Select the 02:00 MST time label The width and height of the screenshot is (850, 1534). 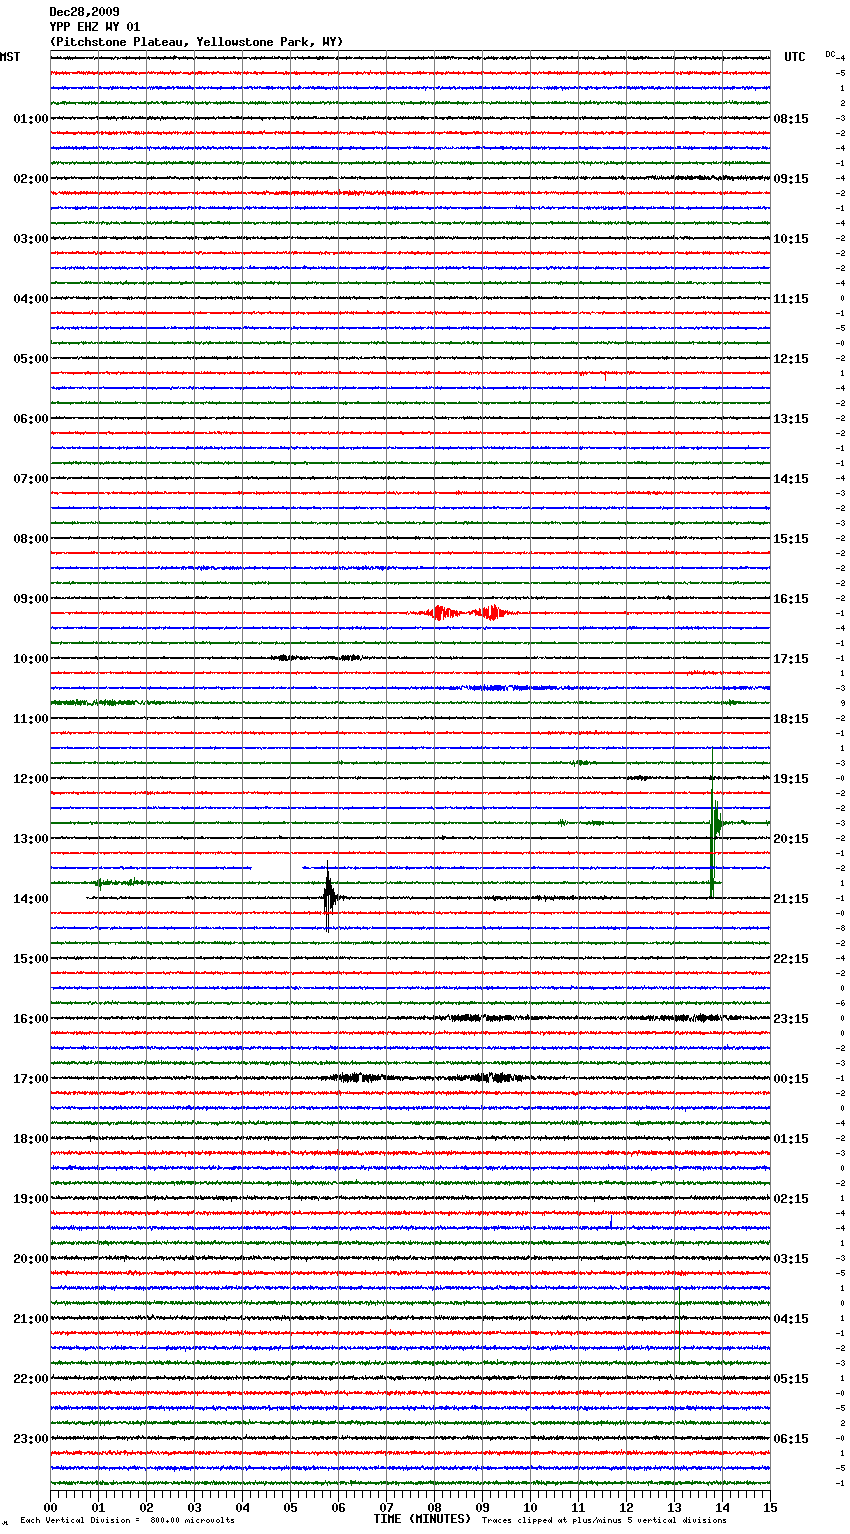(31, 179)
